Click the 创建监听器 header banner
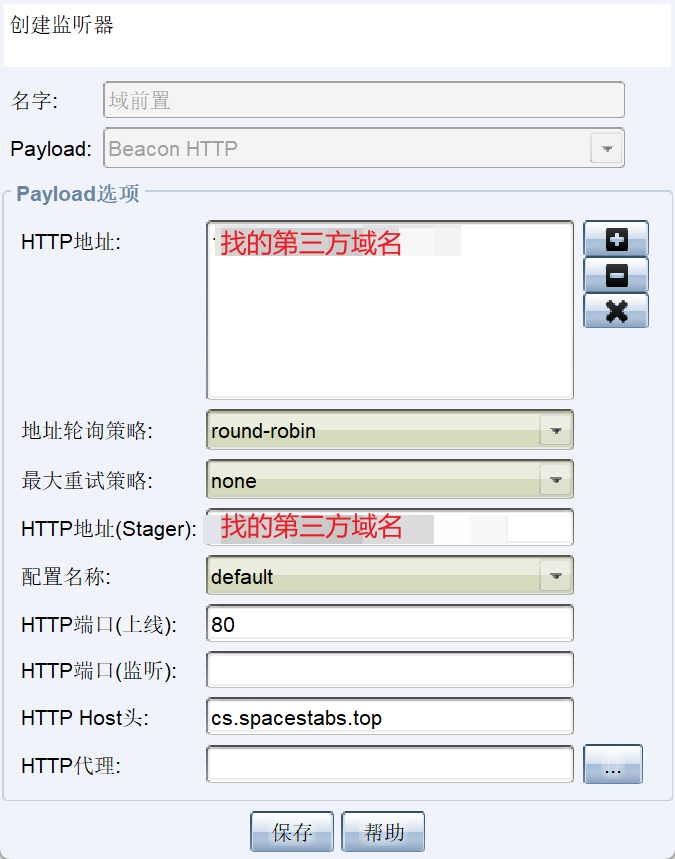Screen dimensions: 675x859 point(336,34)
